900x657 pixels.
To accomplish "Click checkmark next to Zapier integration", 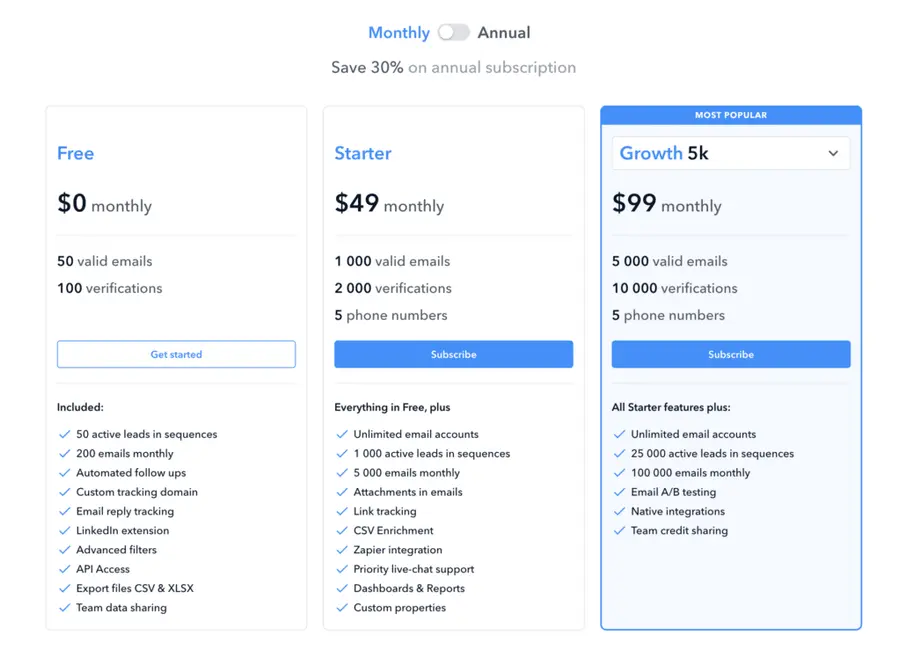I will pos(342,550).
